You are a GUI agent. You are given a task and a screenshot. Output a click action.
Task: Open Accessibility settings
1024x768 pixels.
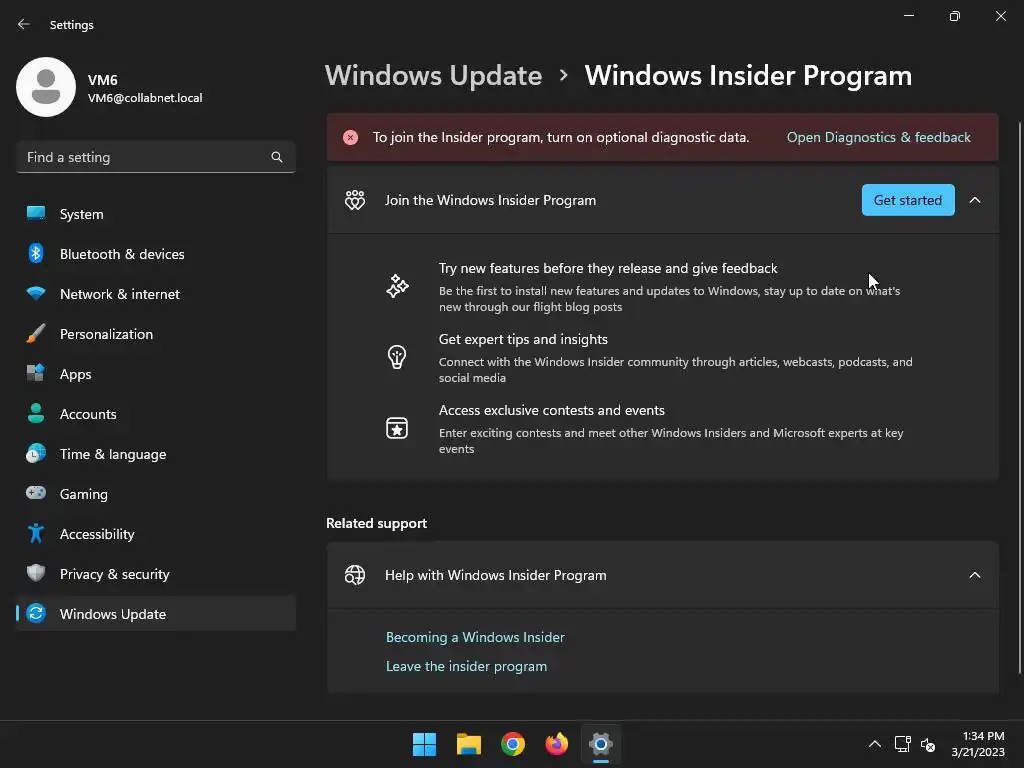pyautogui.click(x=156, y=534)
